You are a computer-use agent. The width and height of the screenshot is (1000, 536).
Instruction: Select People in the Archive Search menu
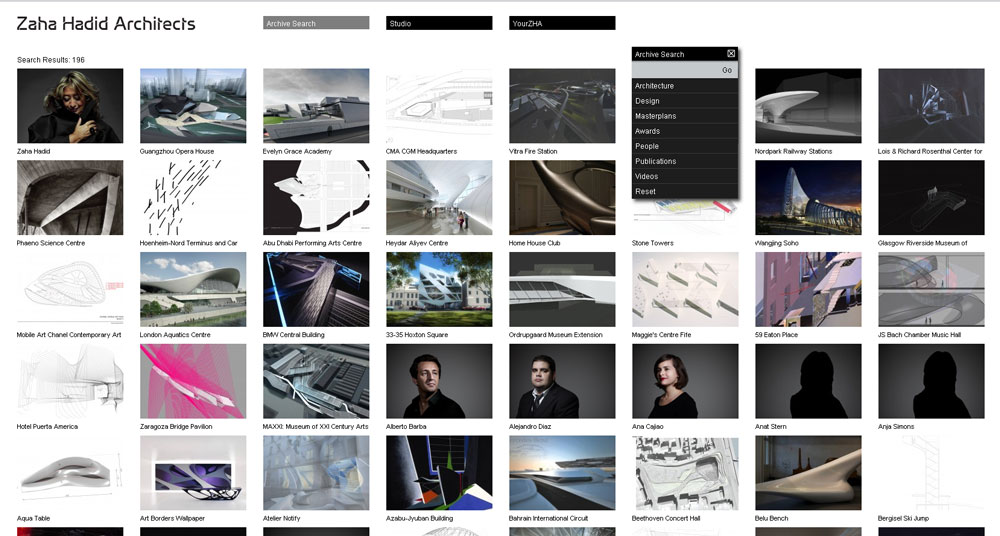click(685, 146)
